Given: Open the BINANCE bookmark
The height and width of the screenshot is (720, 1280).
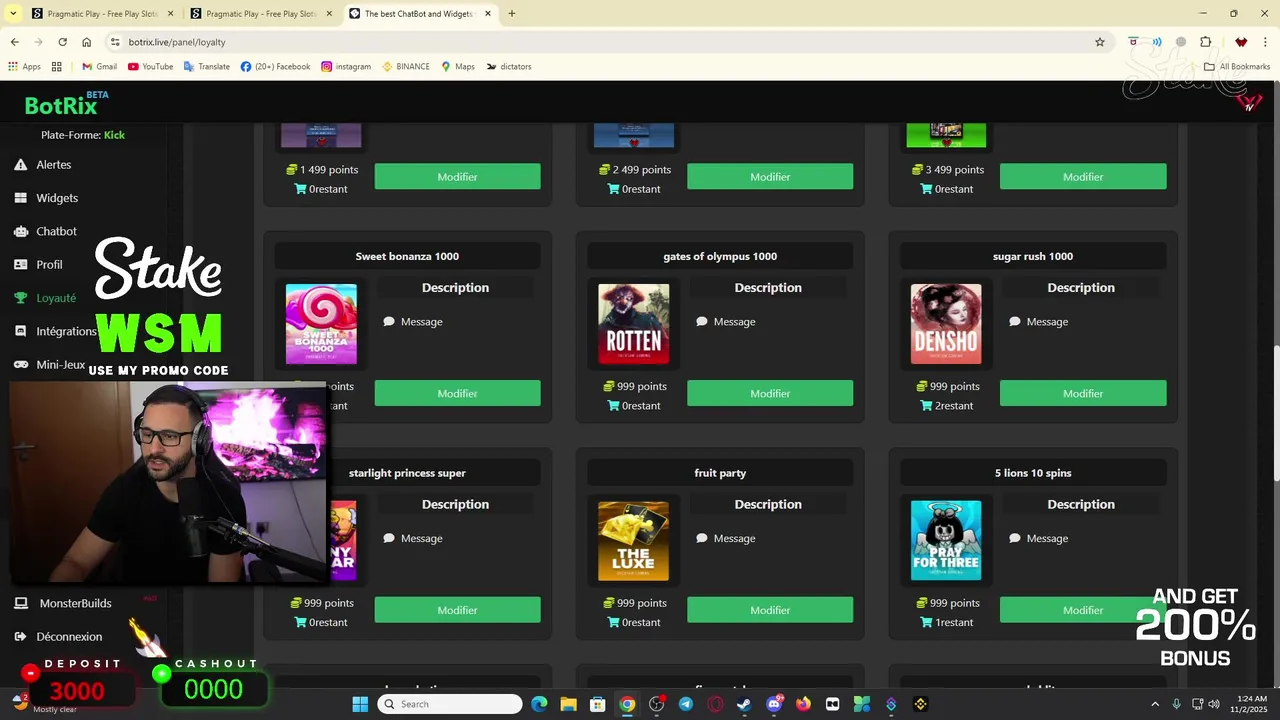Looking at the screenshot, I should pyautogui.click(x=406, y=67).
